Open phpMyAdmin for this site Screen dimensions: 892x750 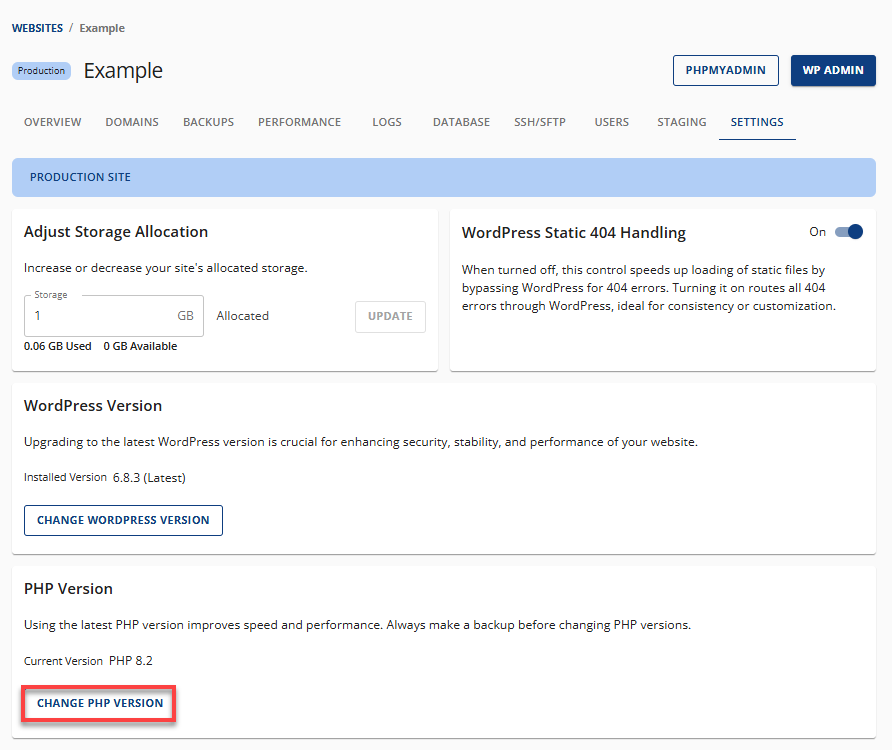point(725,70)
